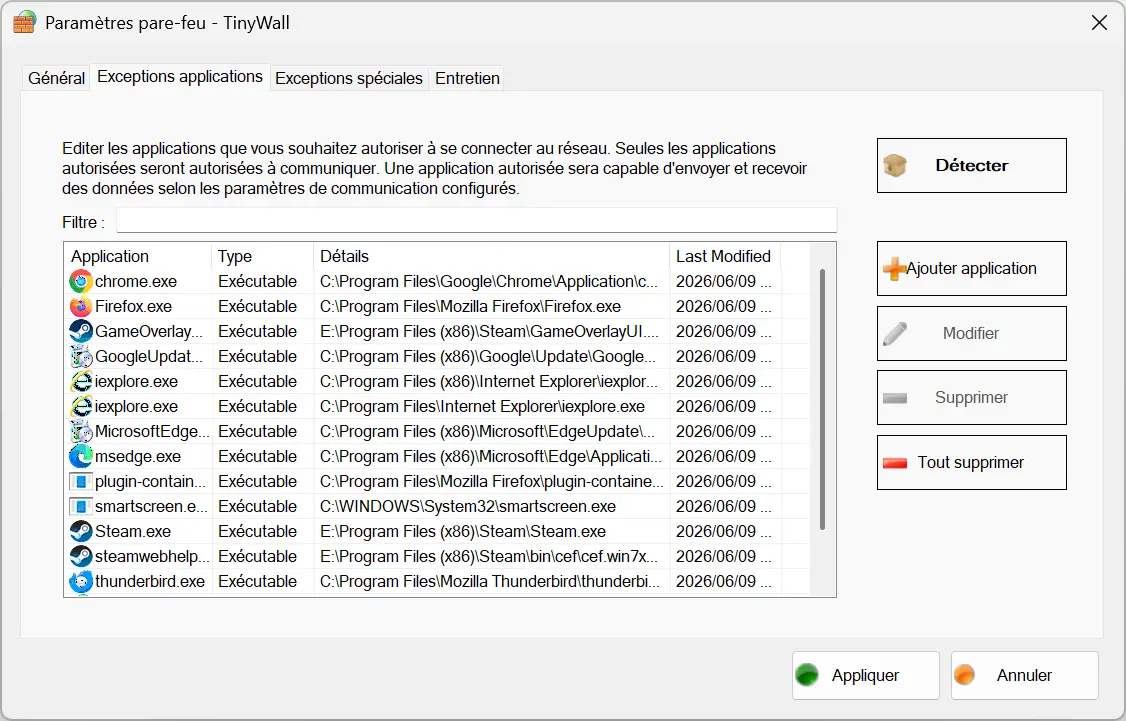1126x721 pixels.
Task: Click the Annuler button label
Action: [x=1024, y=675]
